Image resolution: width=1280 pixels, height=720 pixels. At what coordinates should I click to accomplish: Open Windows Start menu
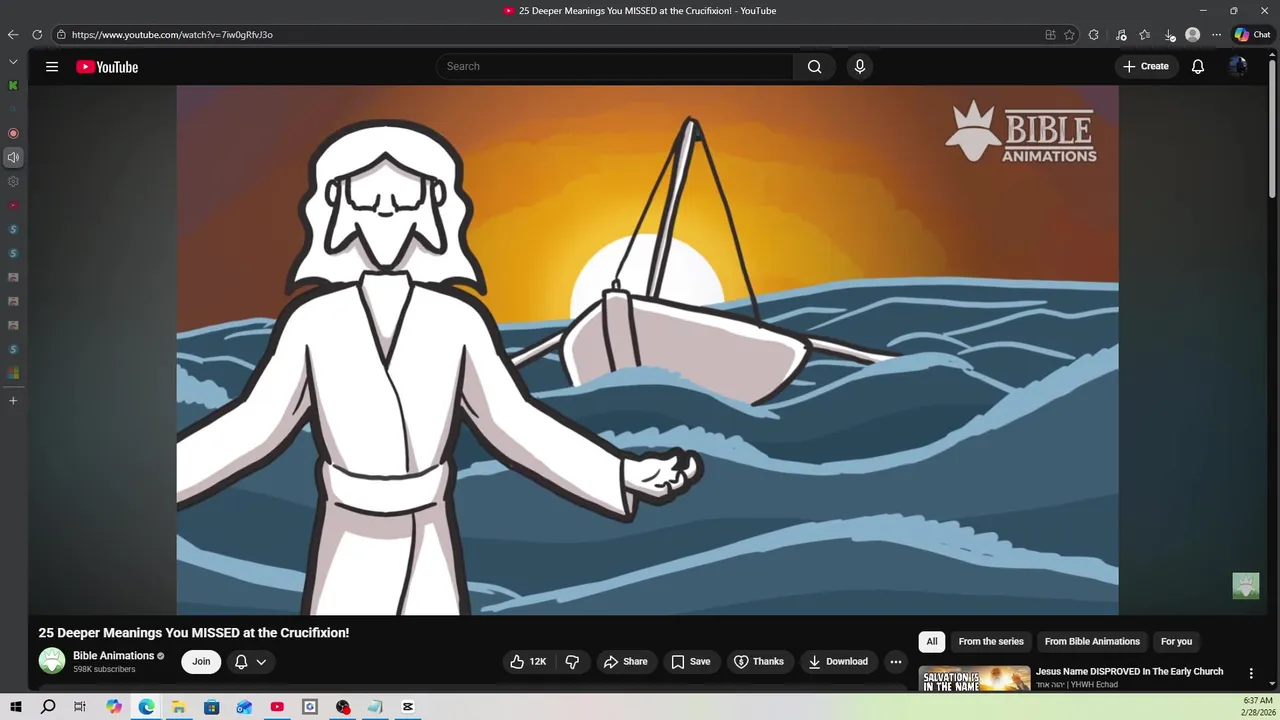tap(16, 707)
